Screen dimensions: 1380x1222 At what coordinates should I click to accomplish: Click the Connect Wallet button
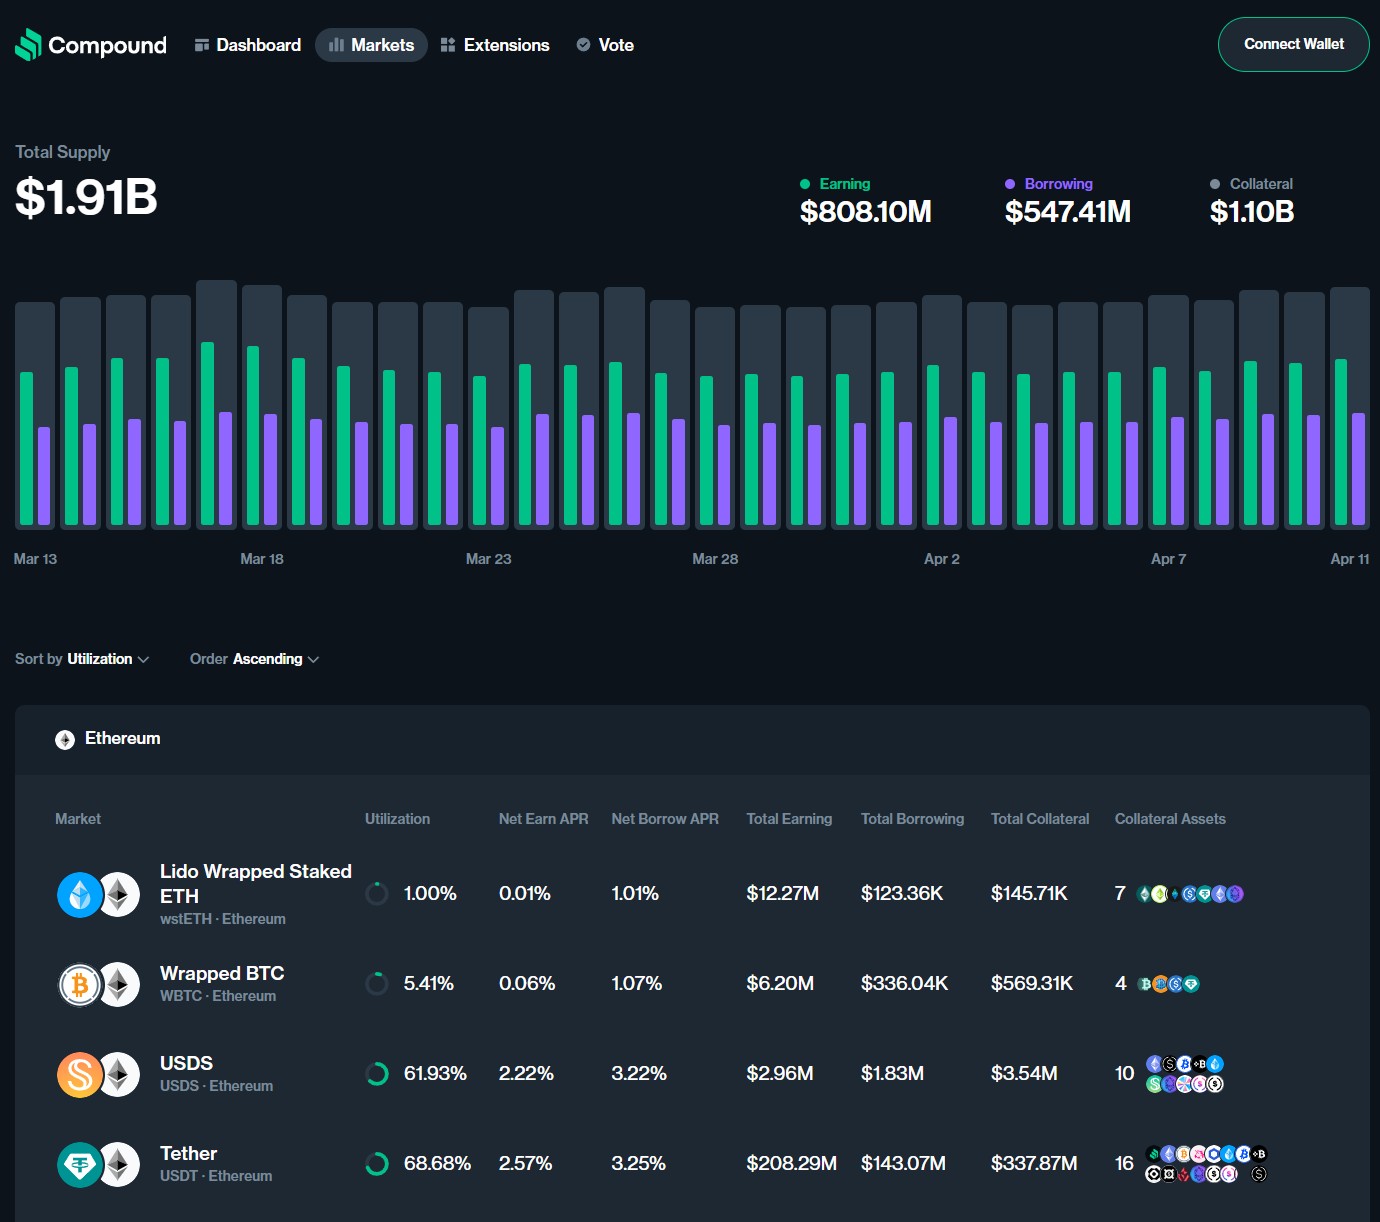(1293, 44)
